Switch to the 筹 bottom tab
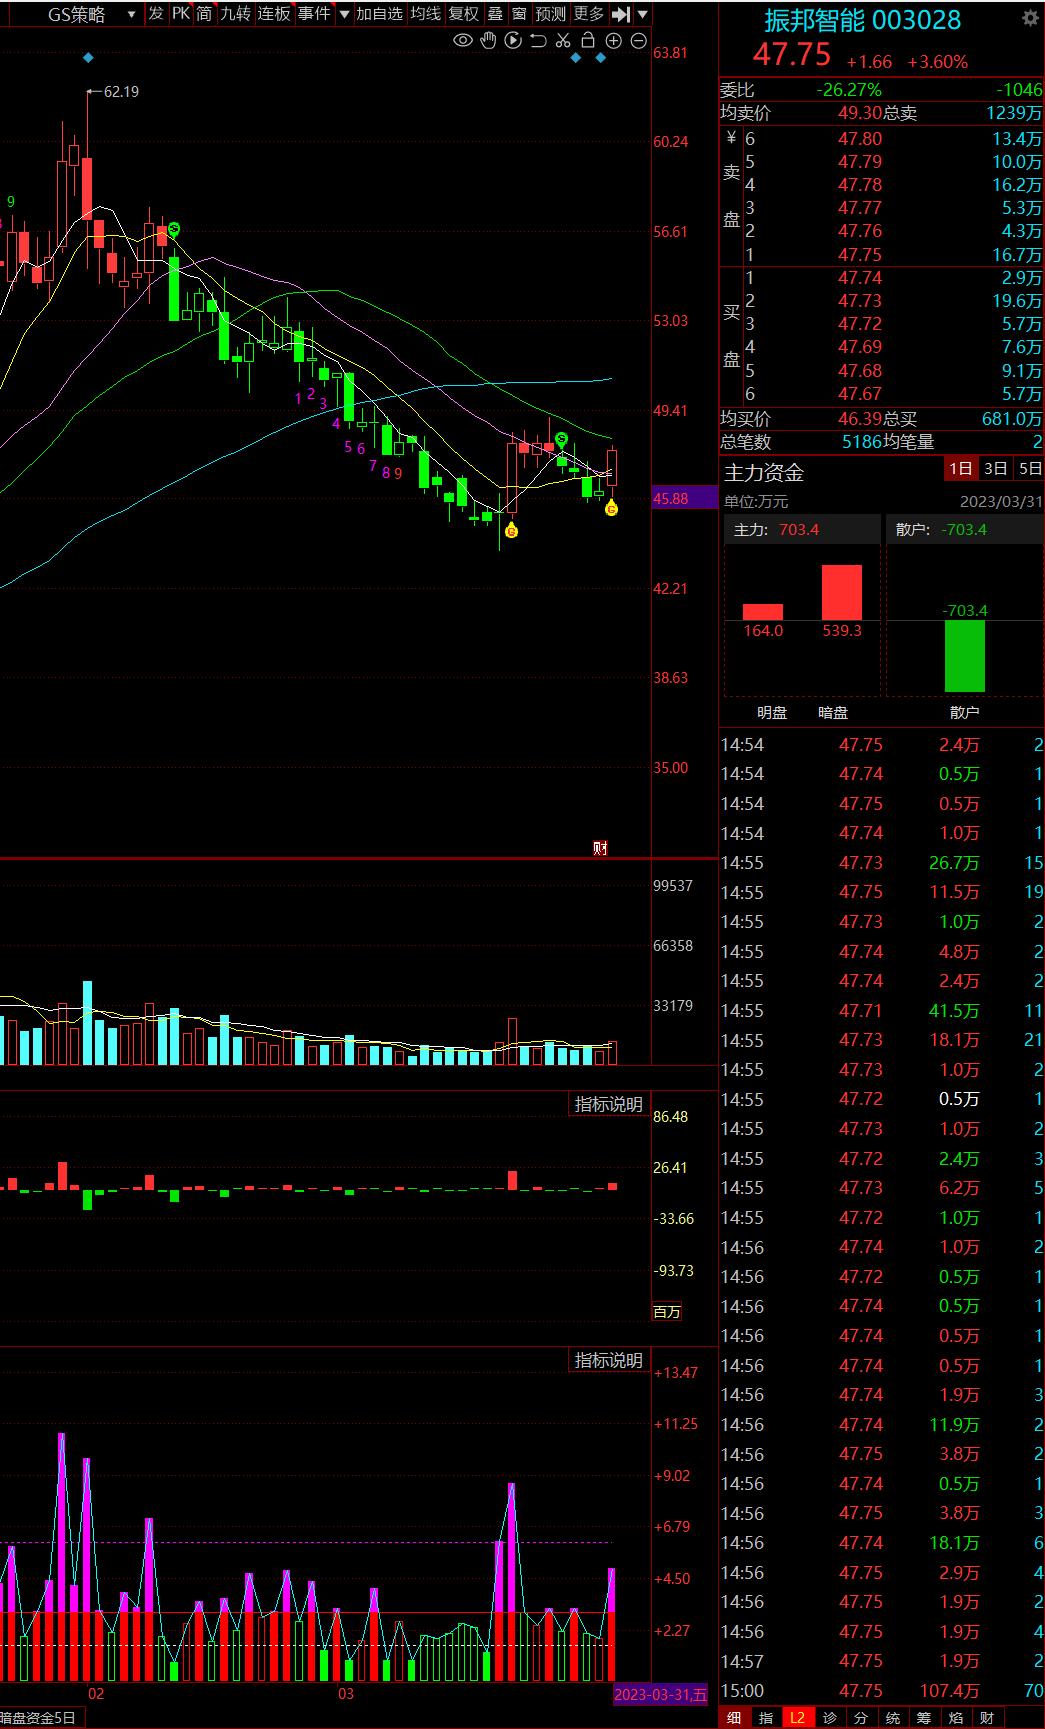This screenshot has width=1045, height=1729. pyautogui.click(x=924, y=1718)
